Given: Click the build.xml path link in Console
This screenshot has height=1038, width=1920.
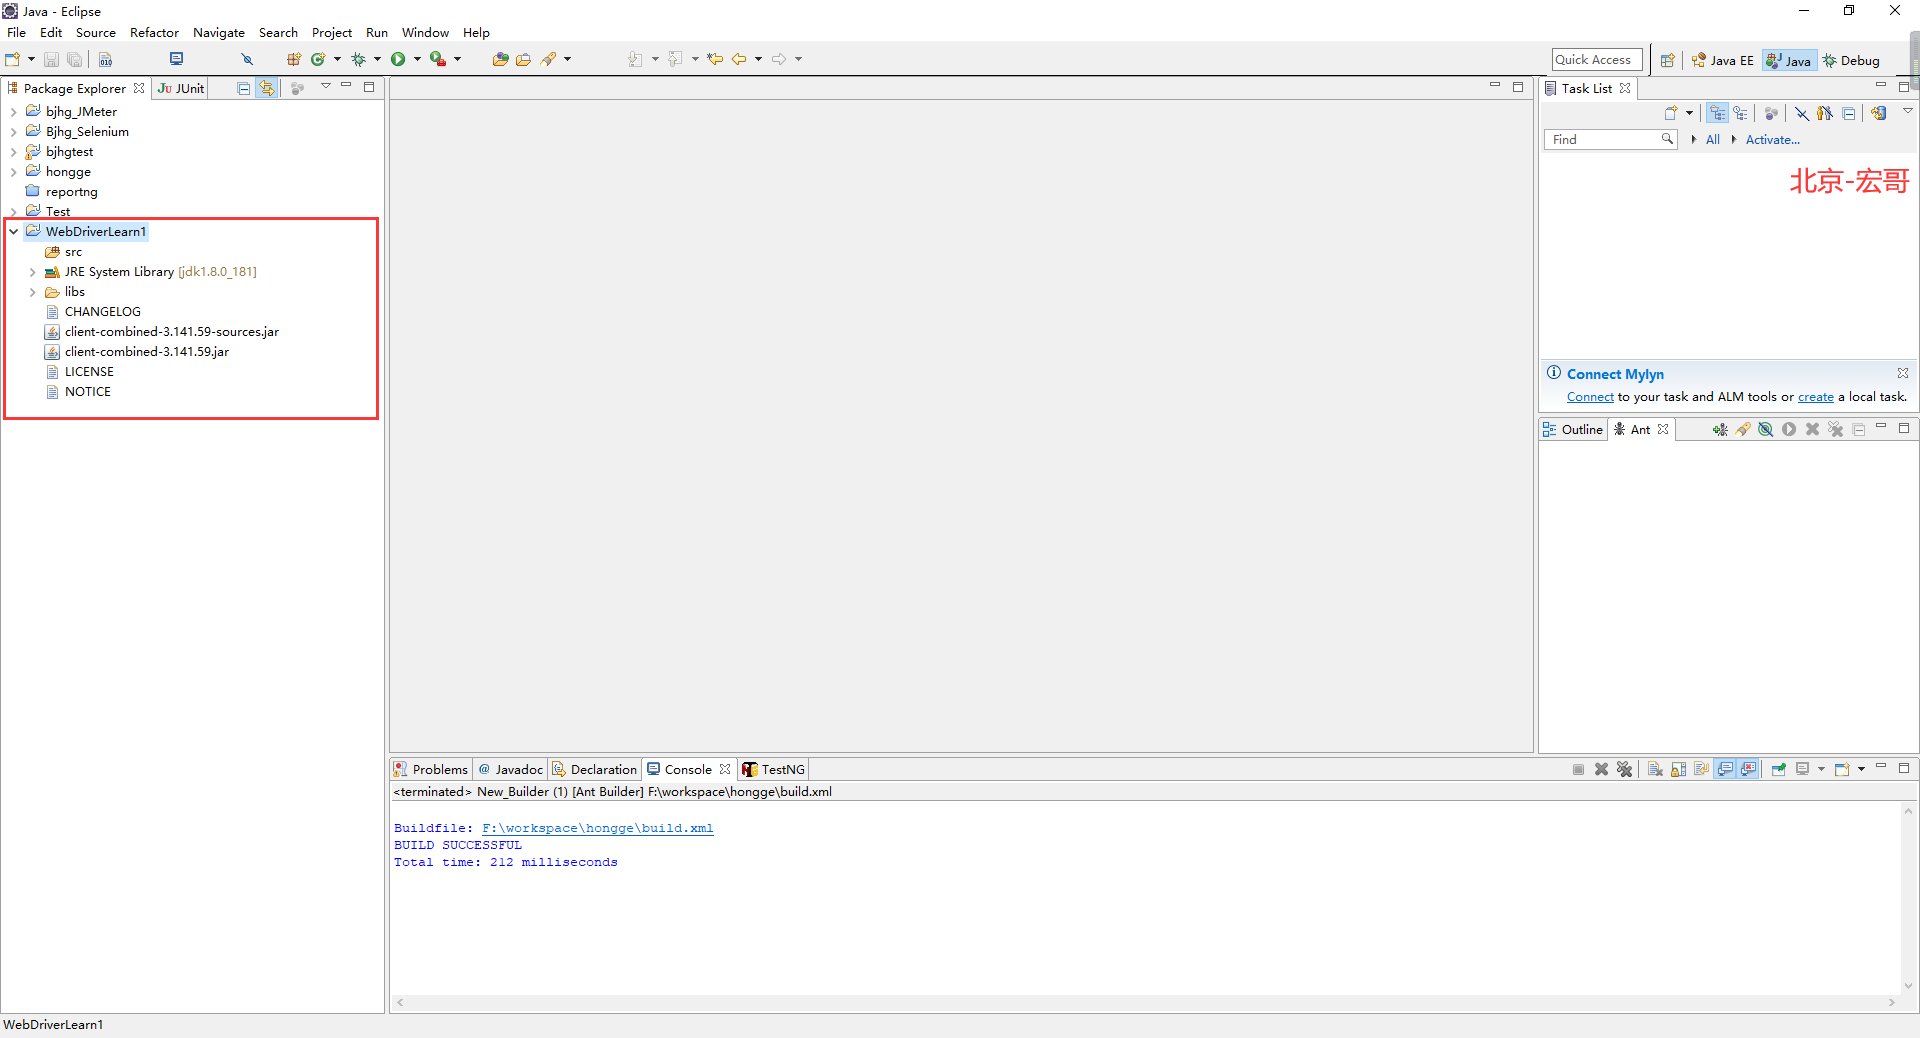Looking at the screenshot, I should click(x=597, y=828).
